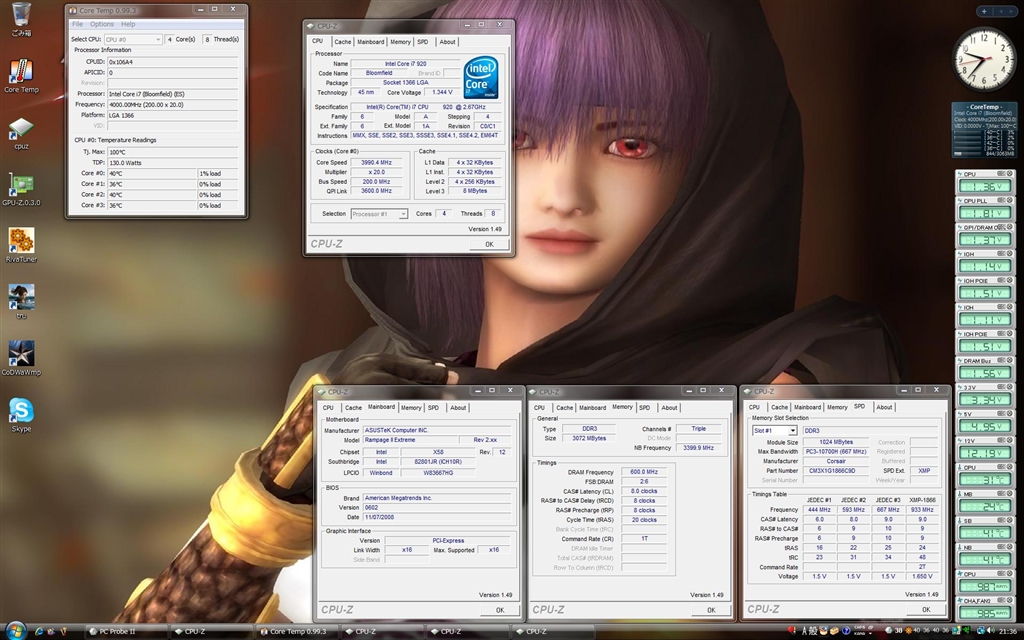Open the Options menu in Core Temp
This screenshot has height=640, width=1024.
pyautogui.click(x=102, y=24)
